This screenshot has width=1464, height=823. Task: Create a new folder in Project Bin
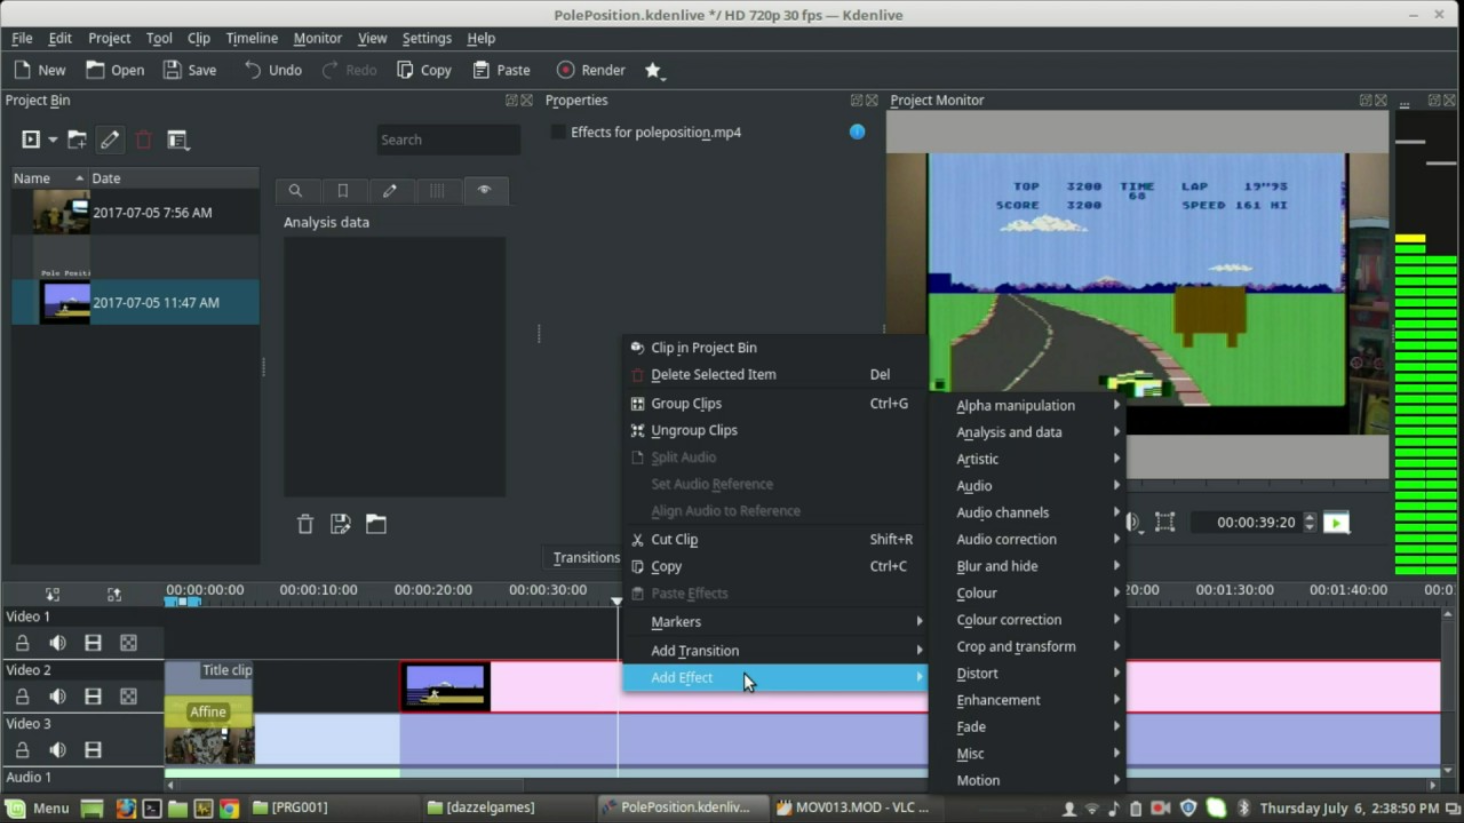(x=77, y=140)
